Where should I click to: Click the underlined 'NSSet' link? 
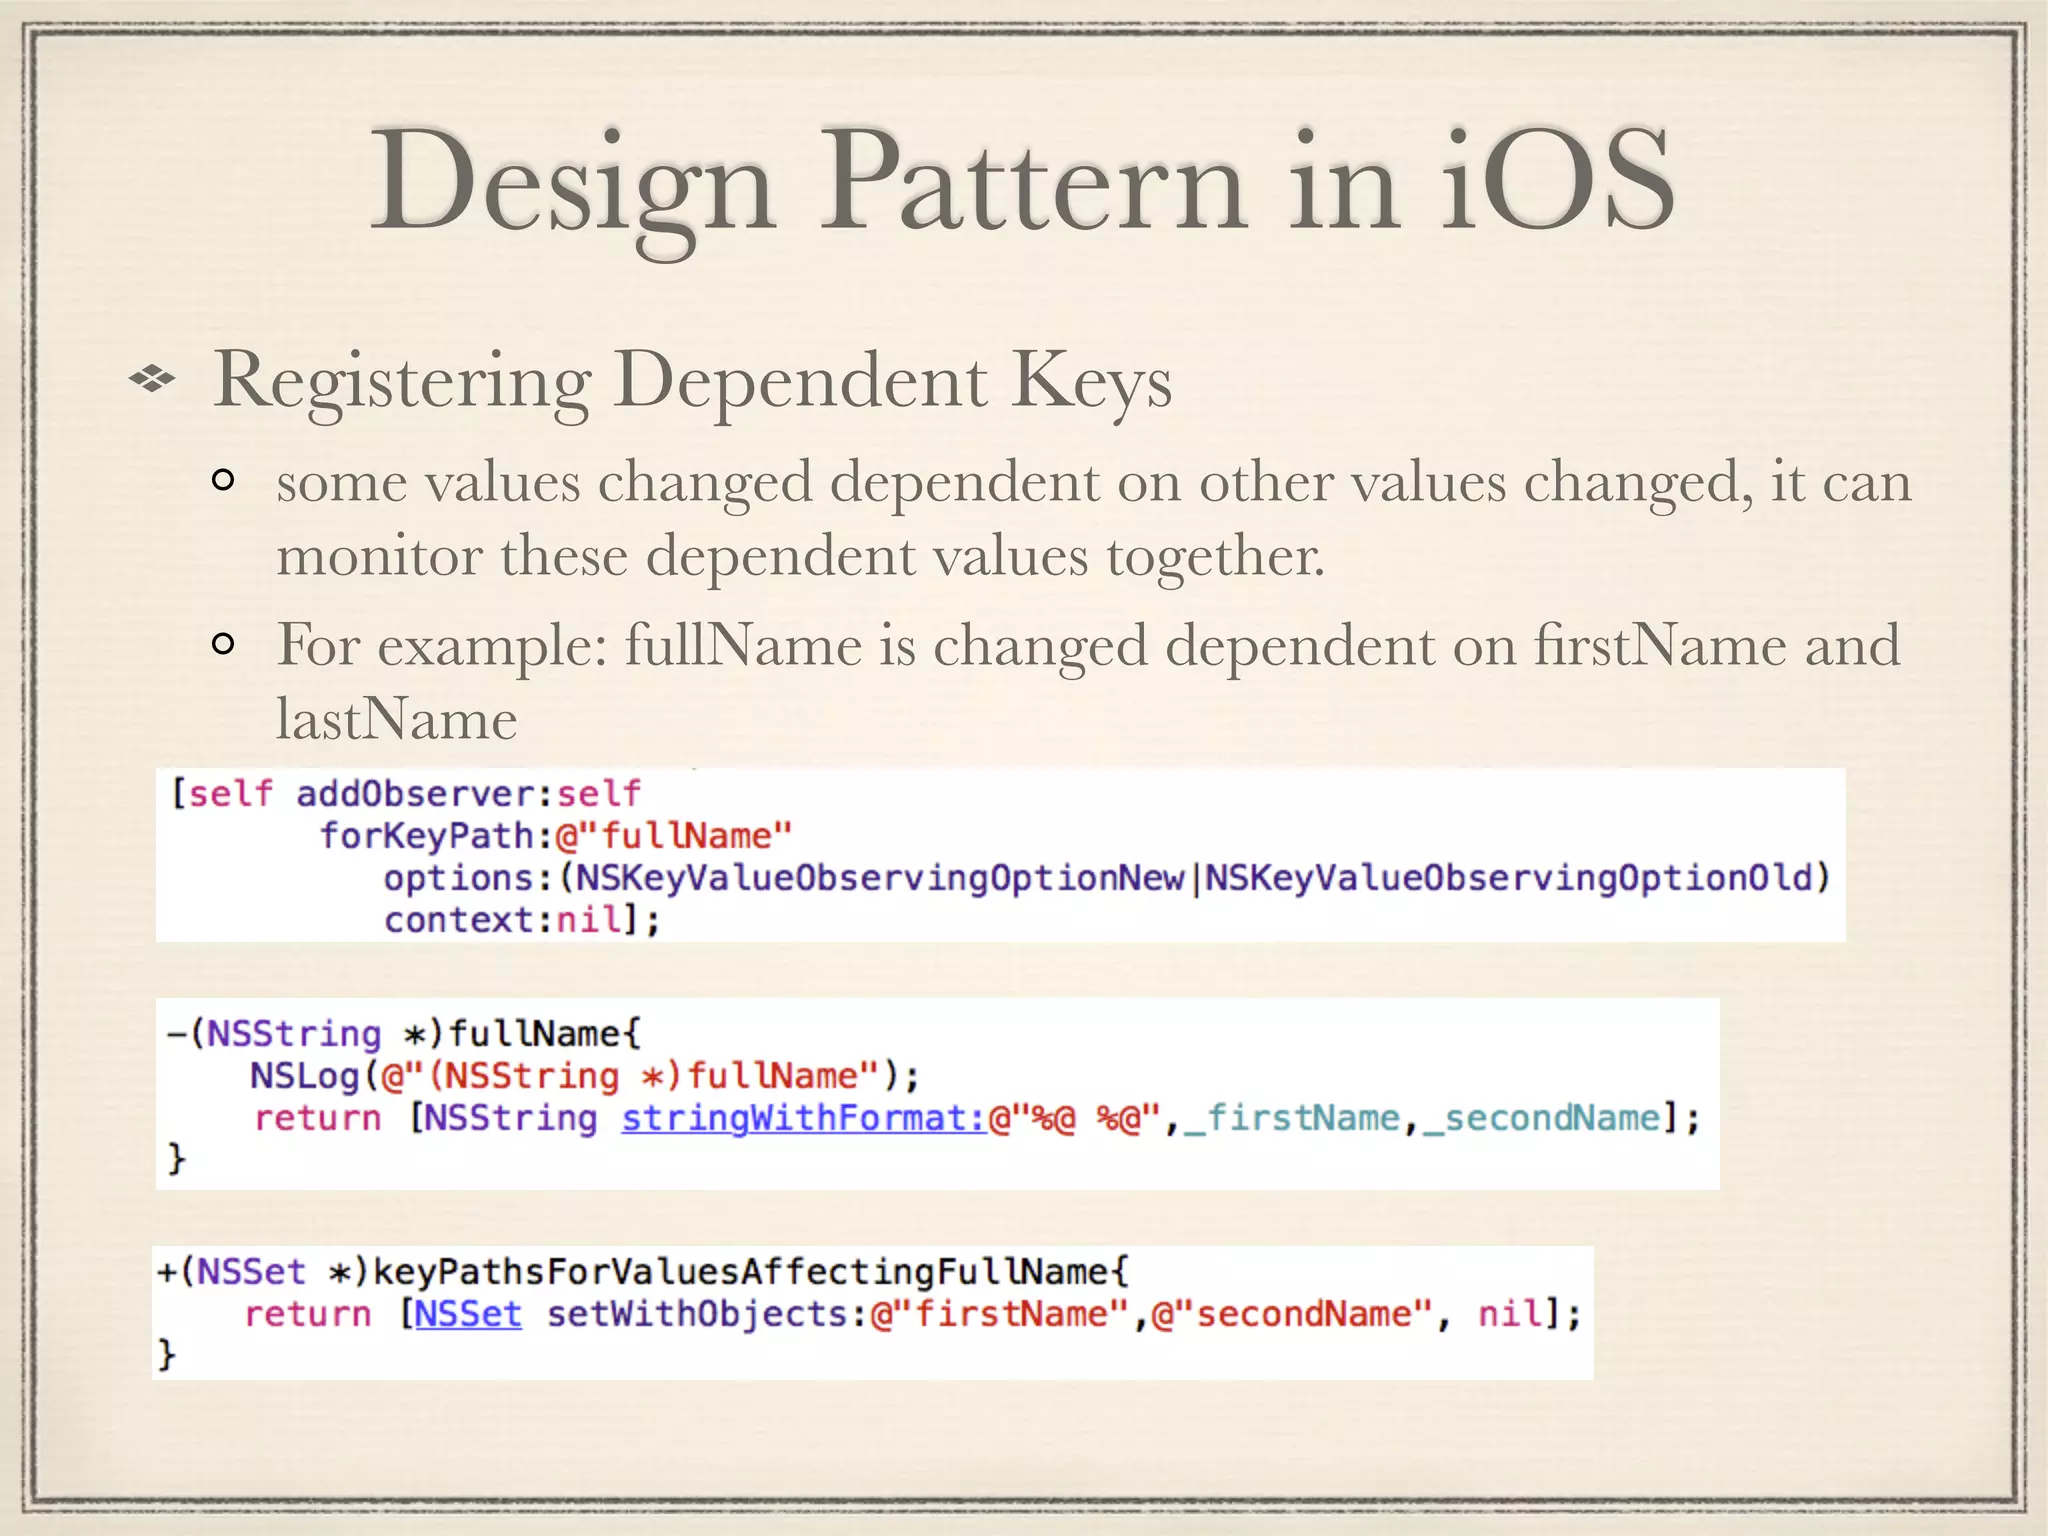click(x=468, y=1314)
